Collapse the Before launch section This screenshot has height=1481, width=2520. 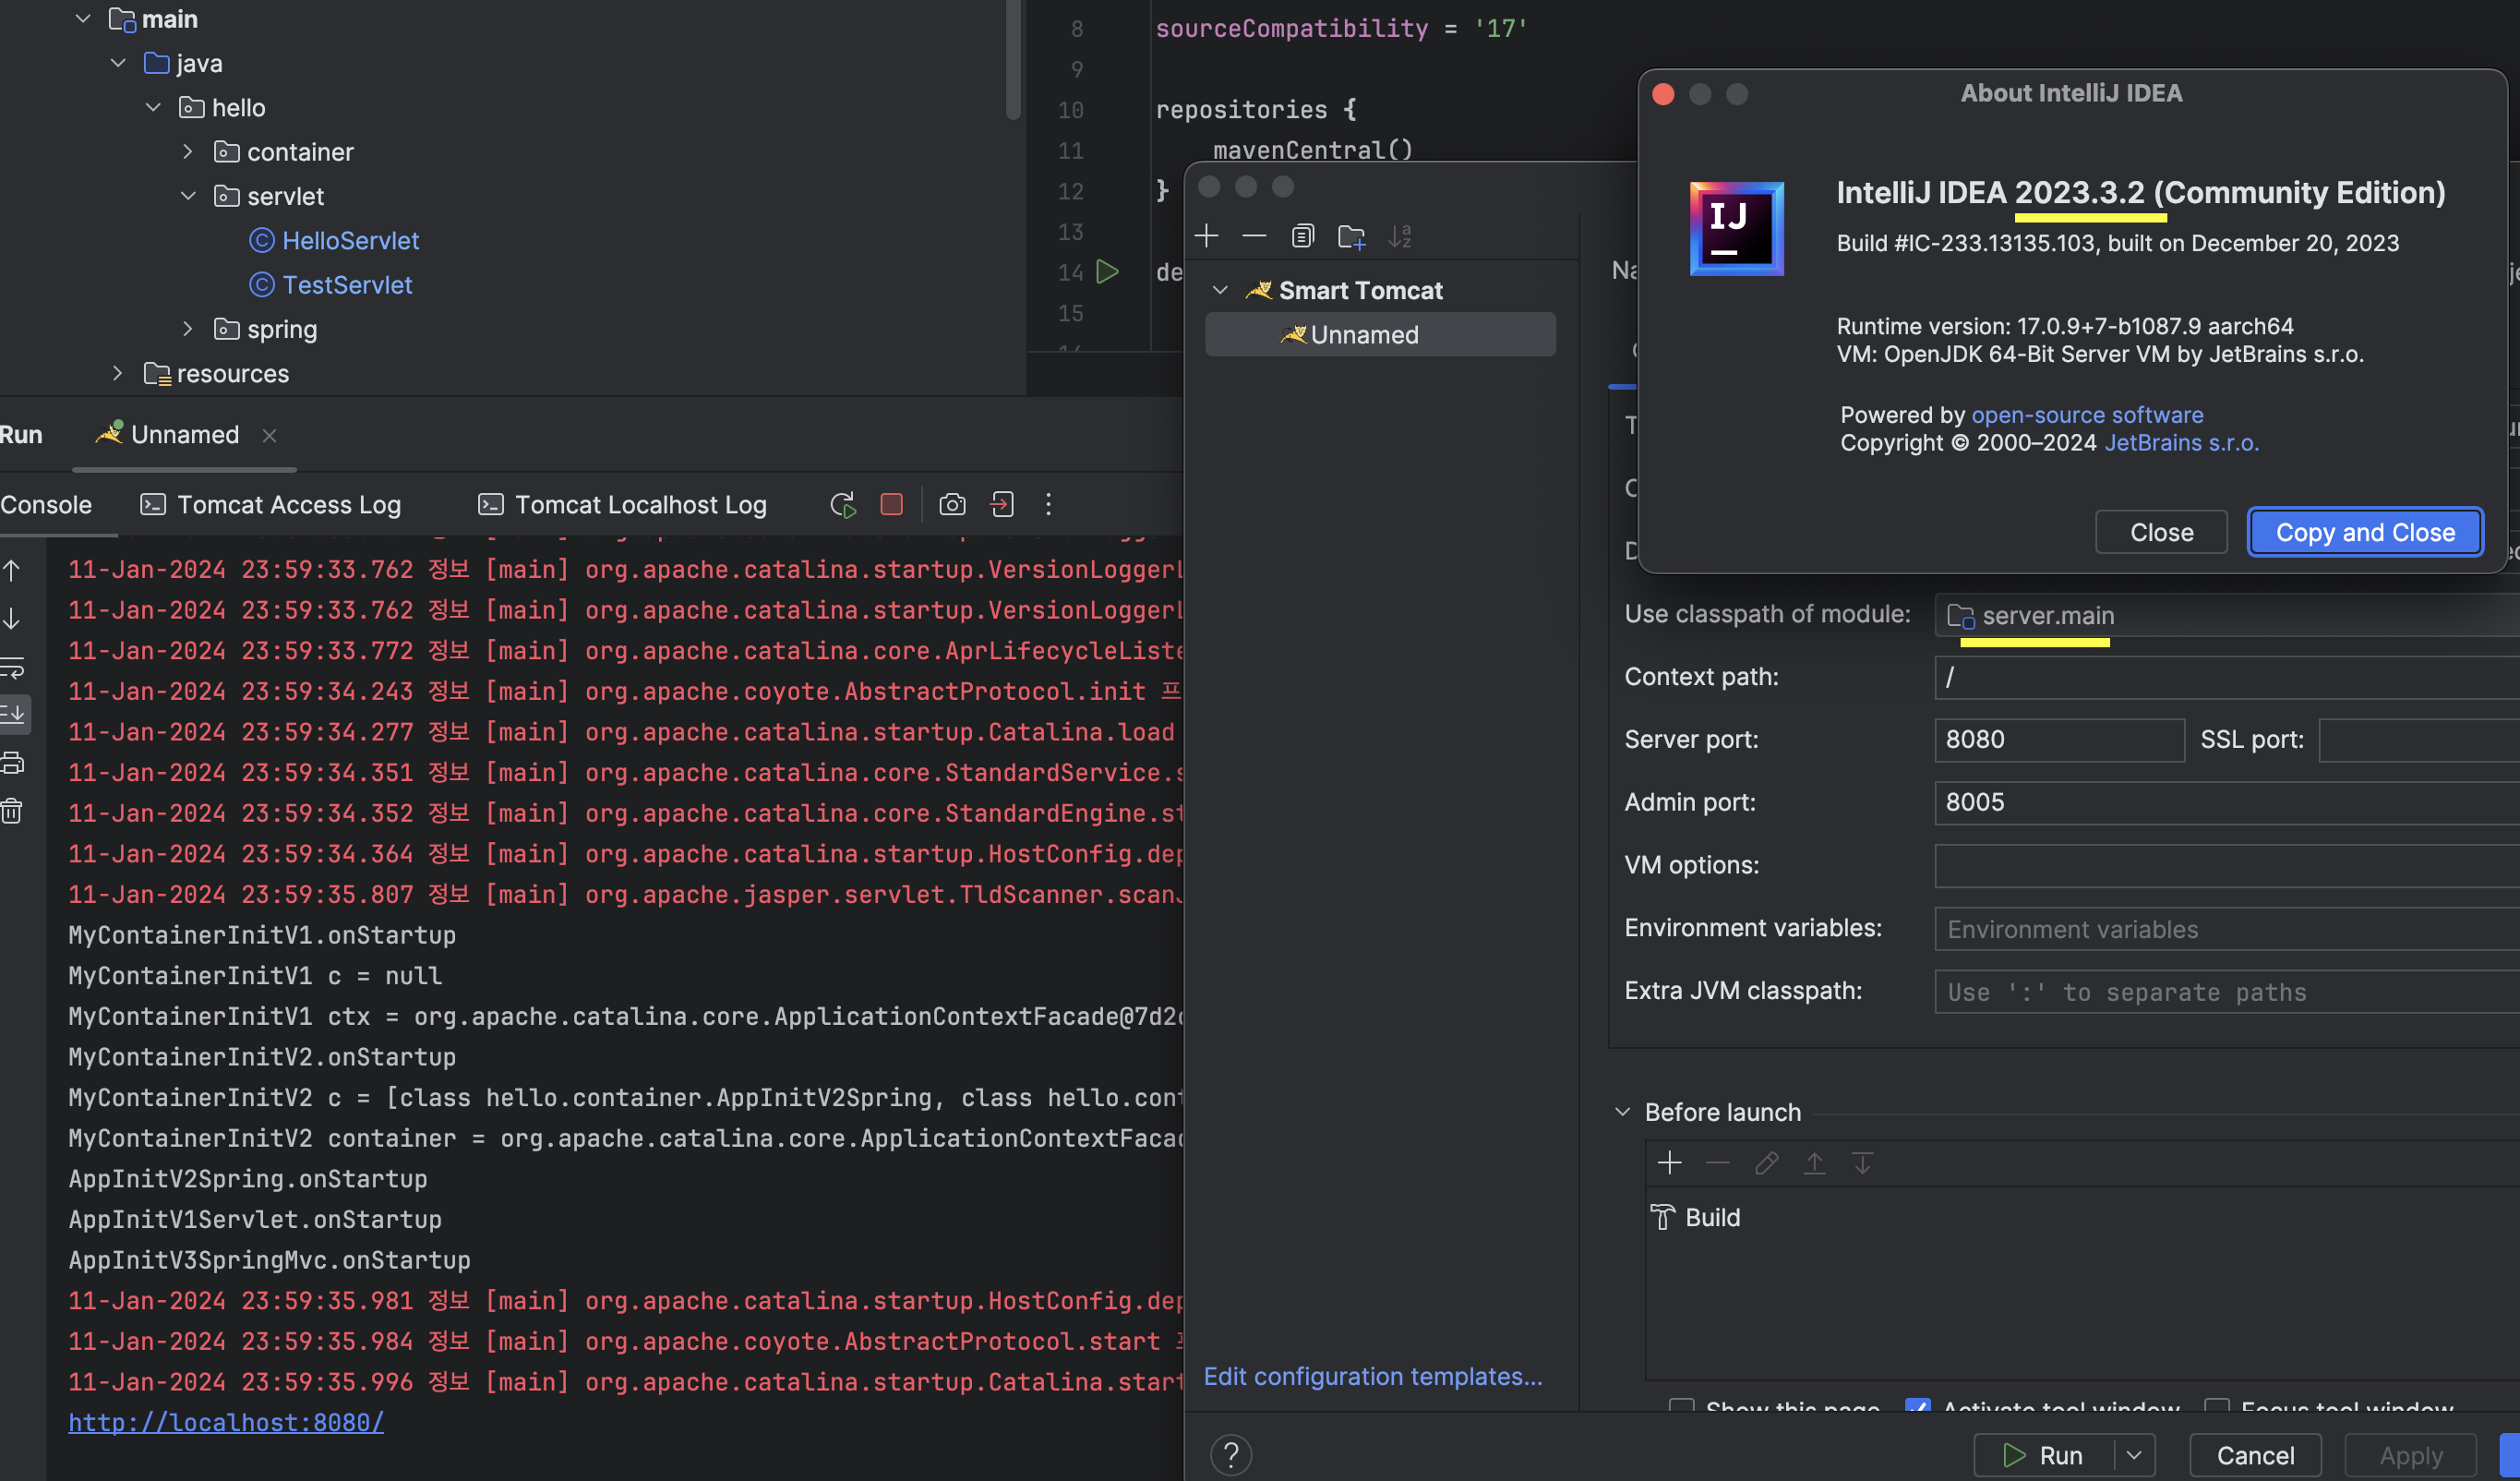[x=1623, y=1112]
